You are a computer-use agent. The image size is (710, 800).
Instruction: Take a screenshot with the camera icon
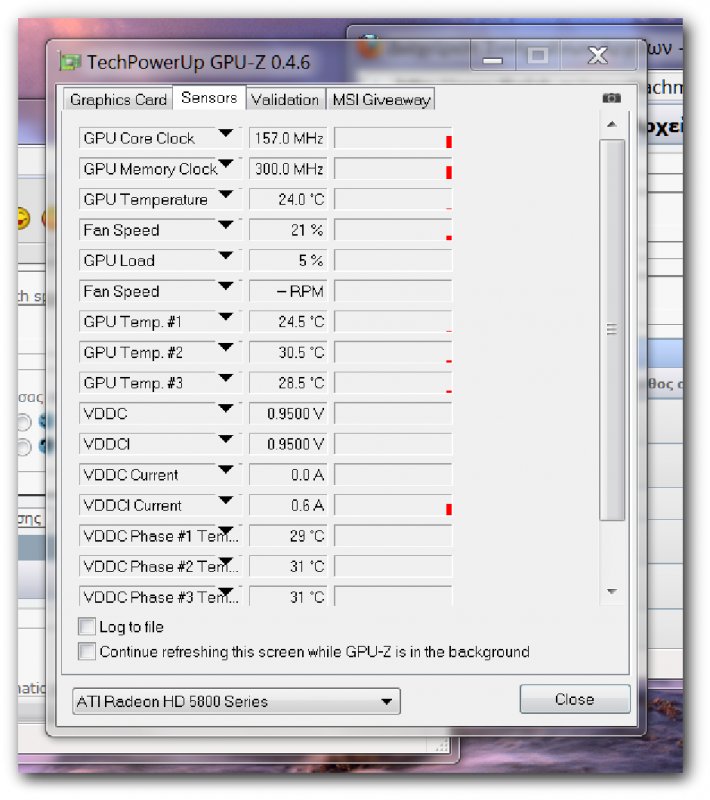[611, 97]
